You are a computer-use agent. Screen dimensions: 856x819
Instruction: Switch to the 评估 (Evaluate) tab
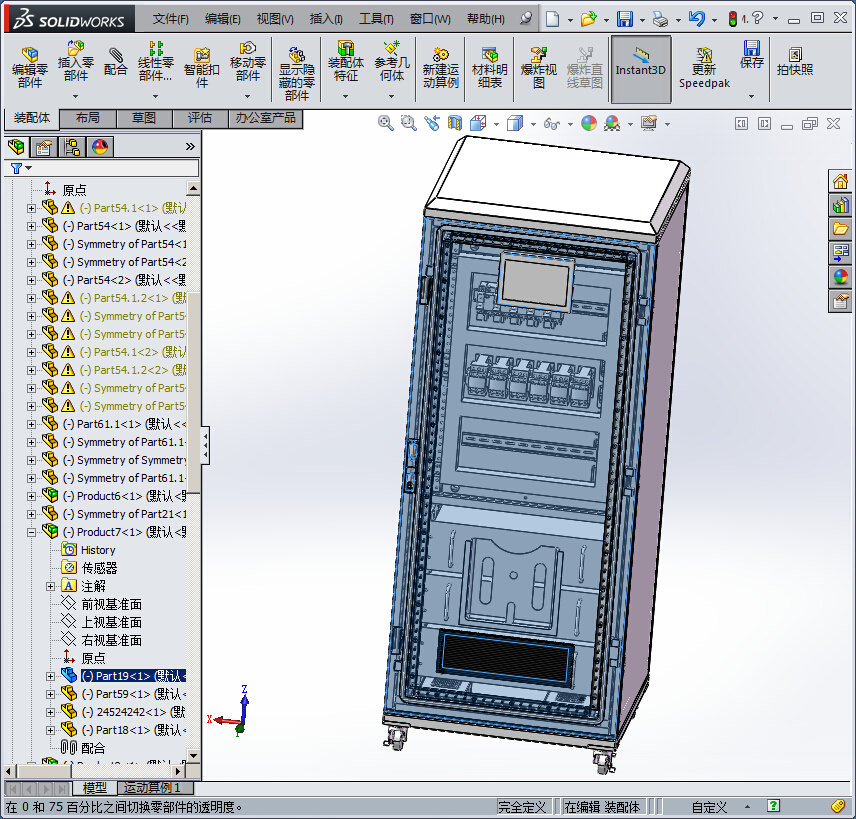[200, 118]
